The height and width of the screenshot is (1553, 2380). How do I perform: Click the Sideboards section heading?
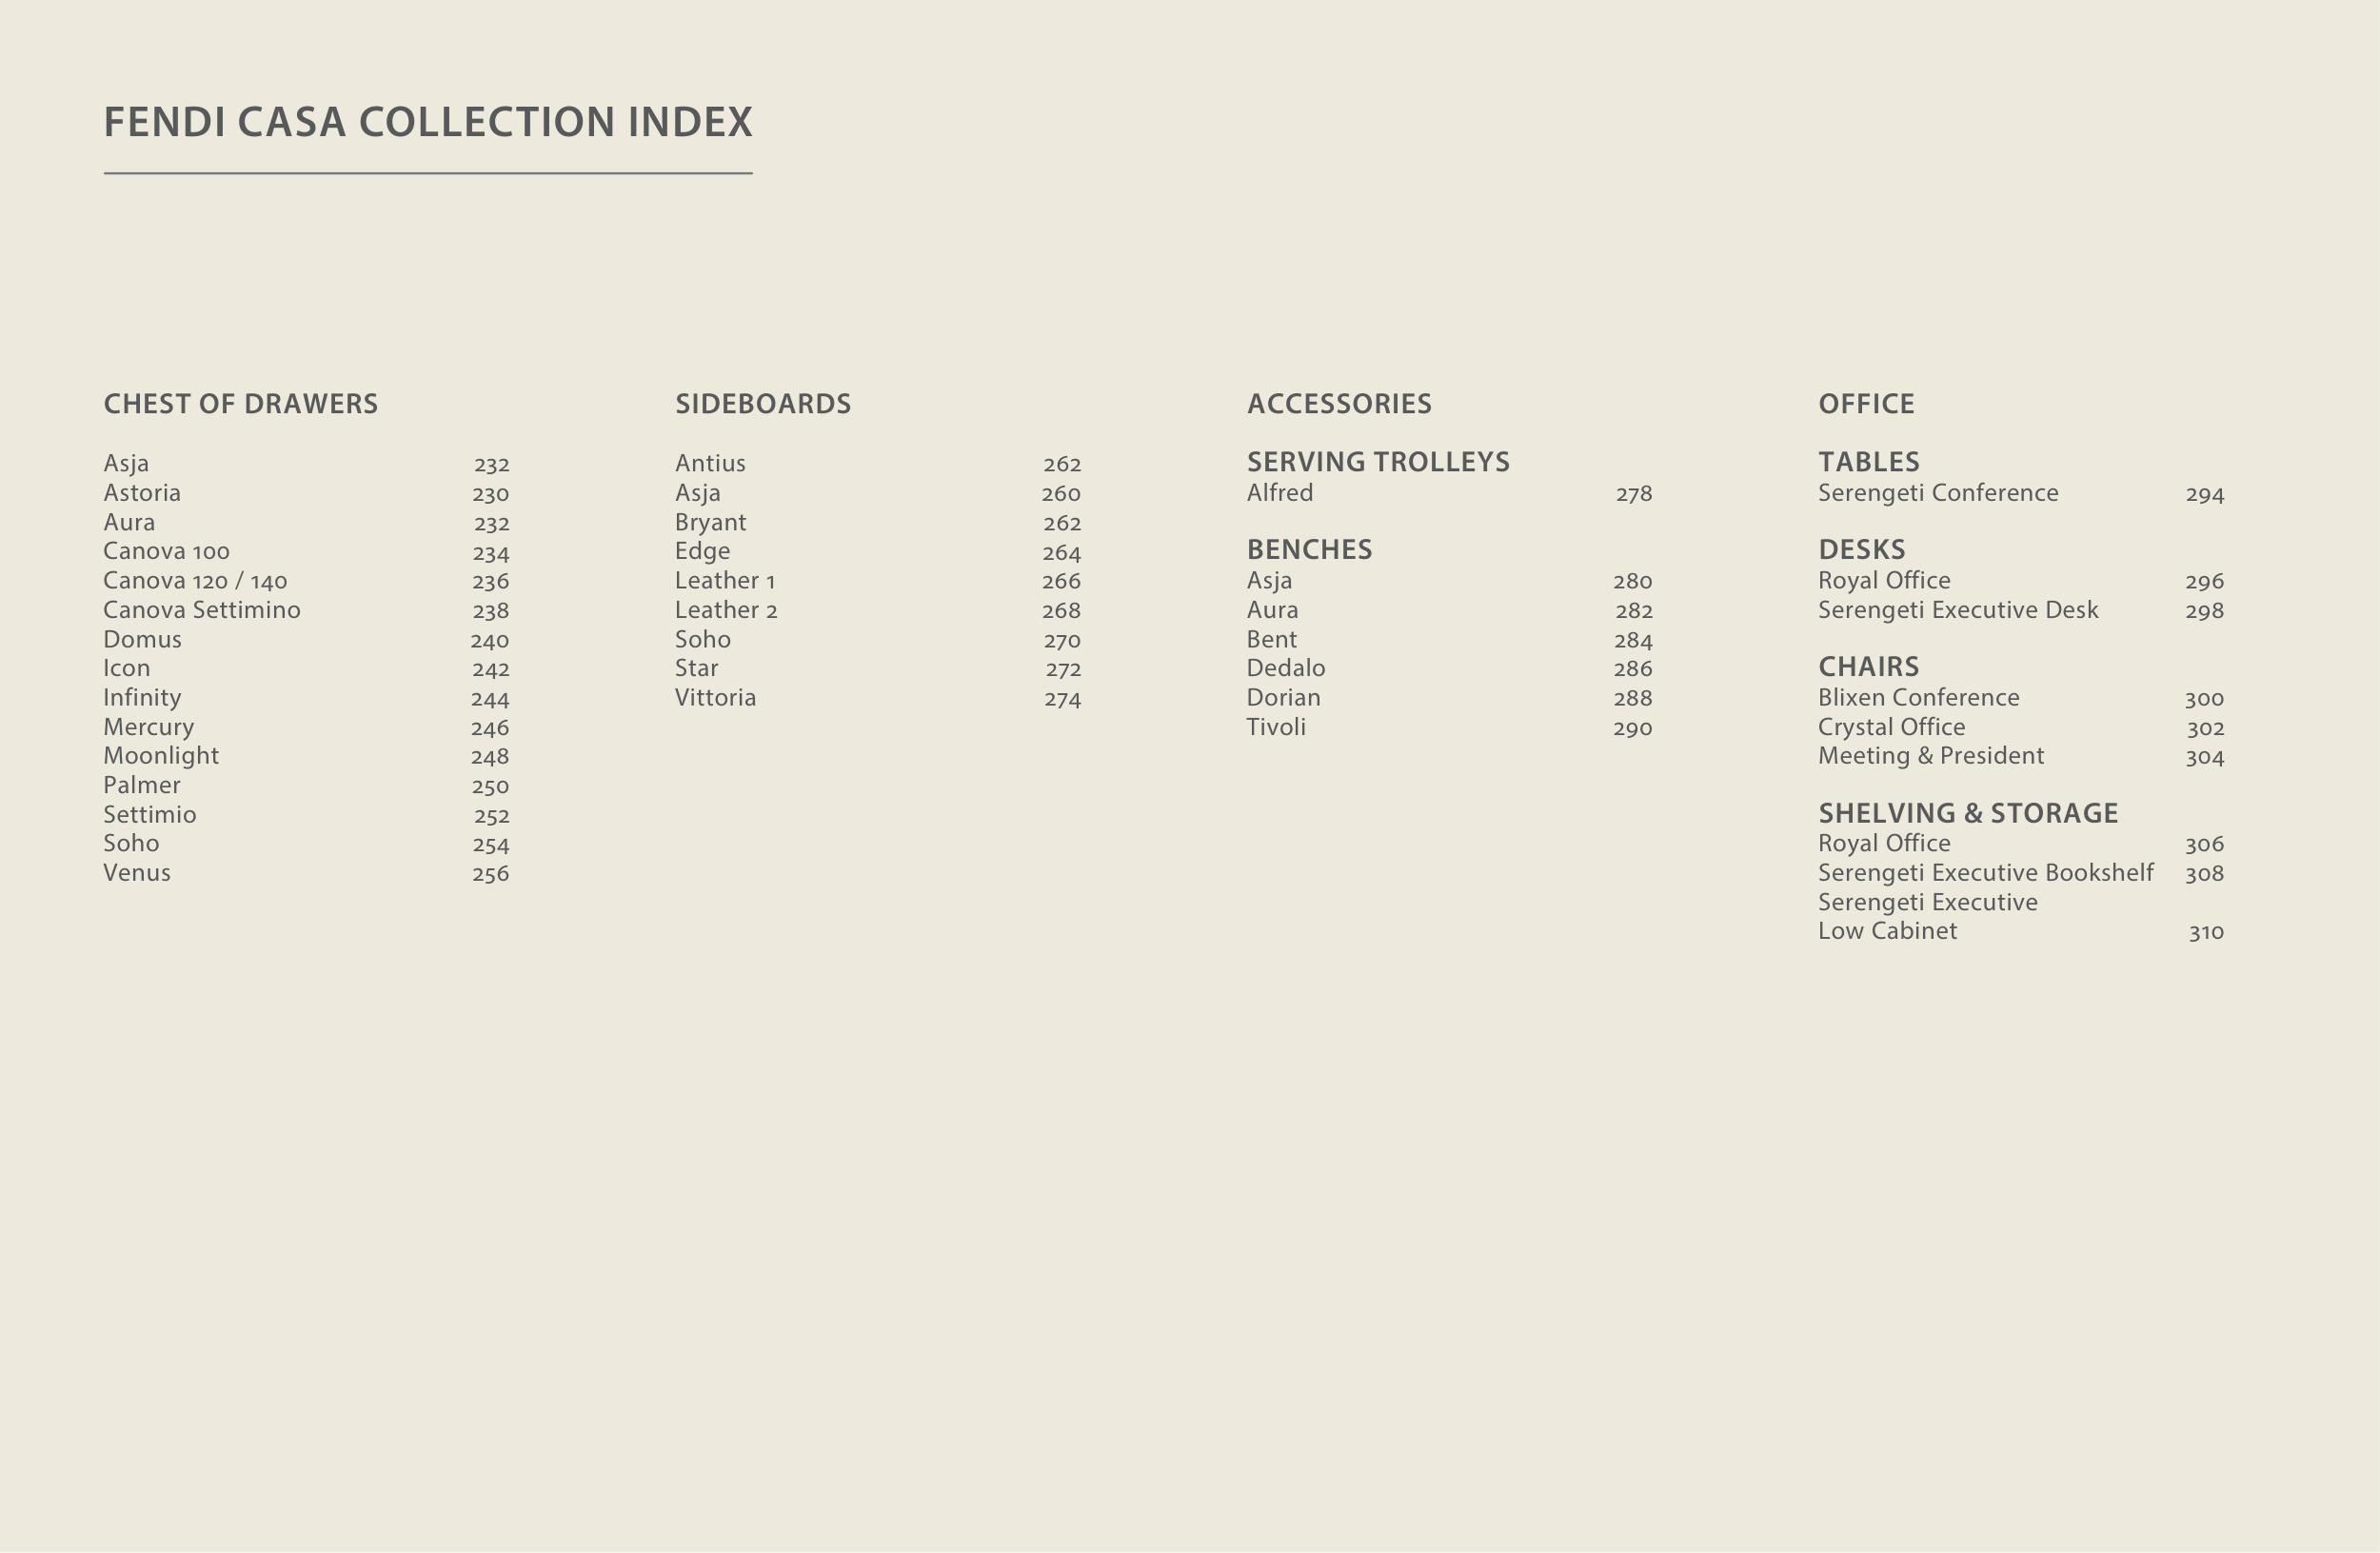point(762,404)
